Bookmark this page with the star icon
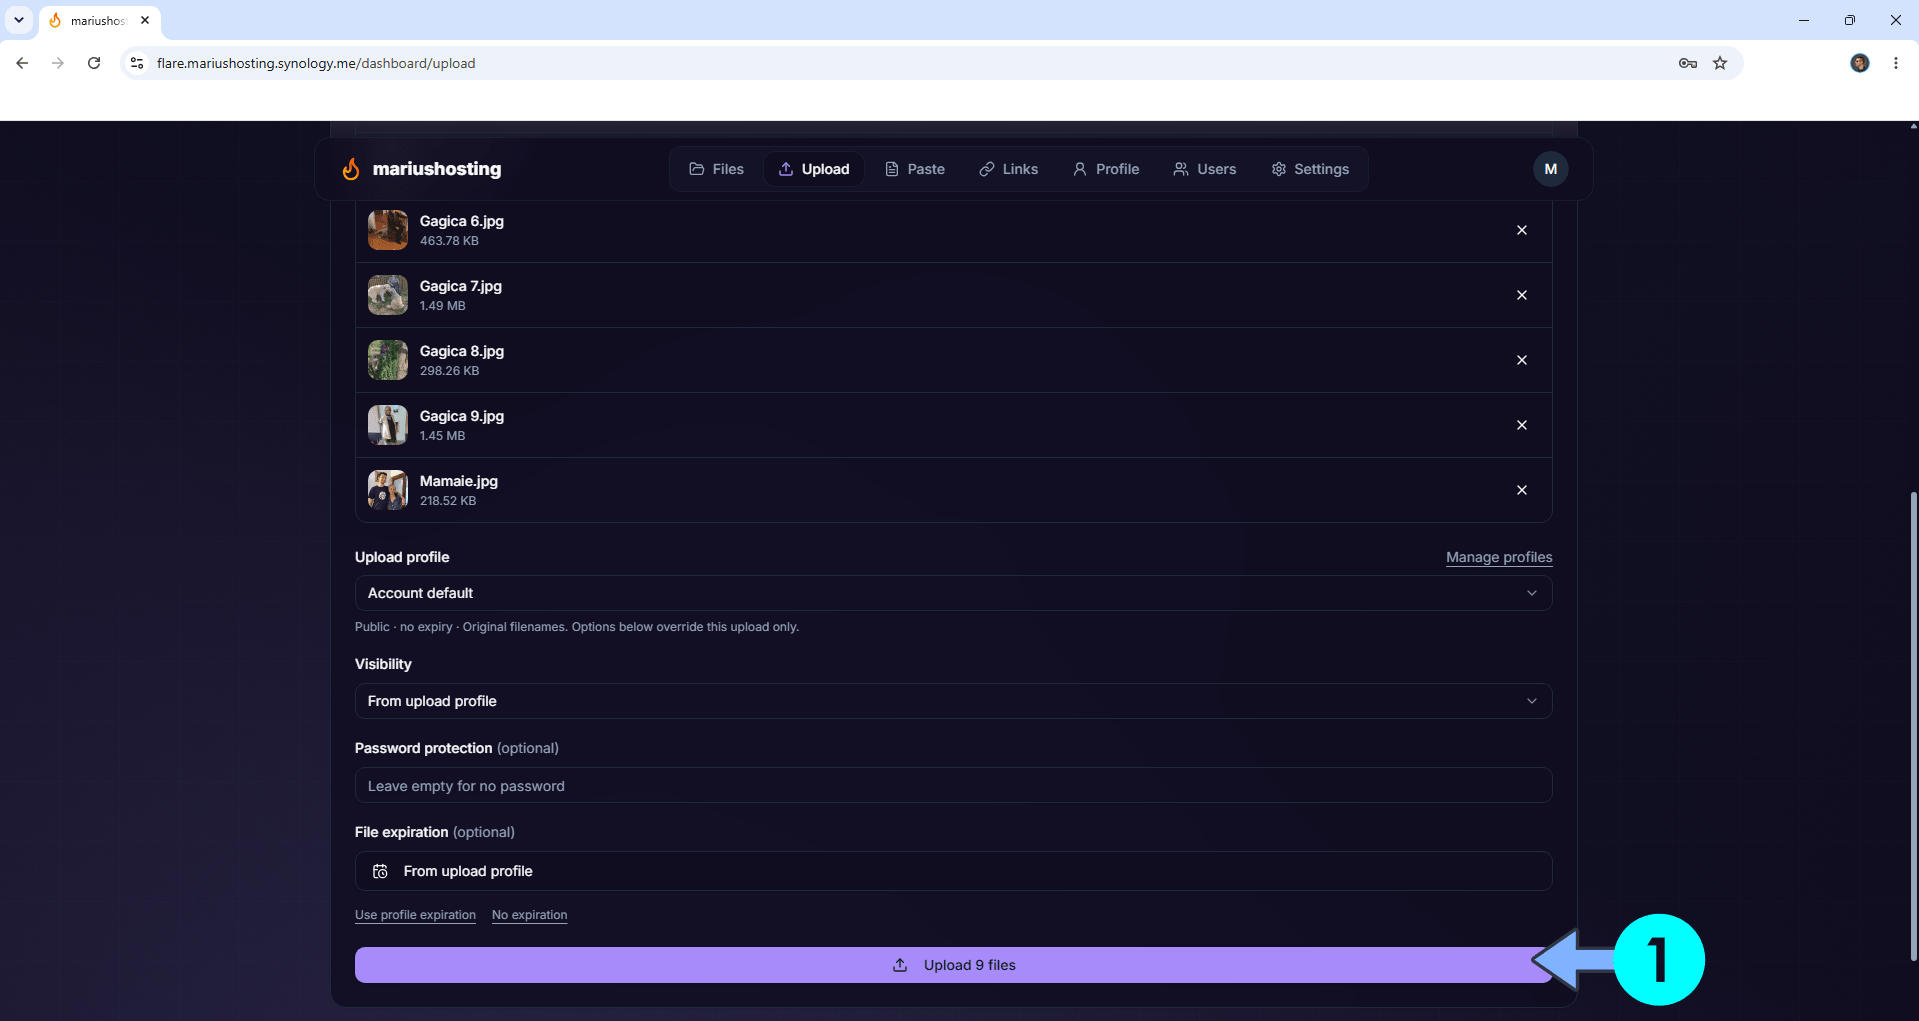The image size is (1919, 1021). click(x=1720, y=63)
